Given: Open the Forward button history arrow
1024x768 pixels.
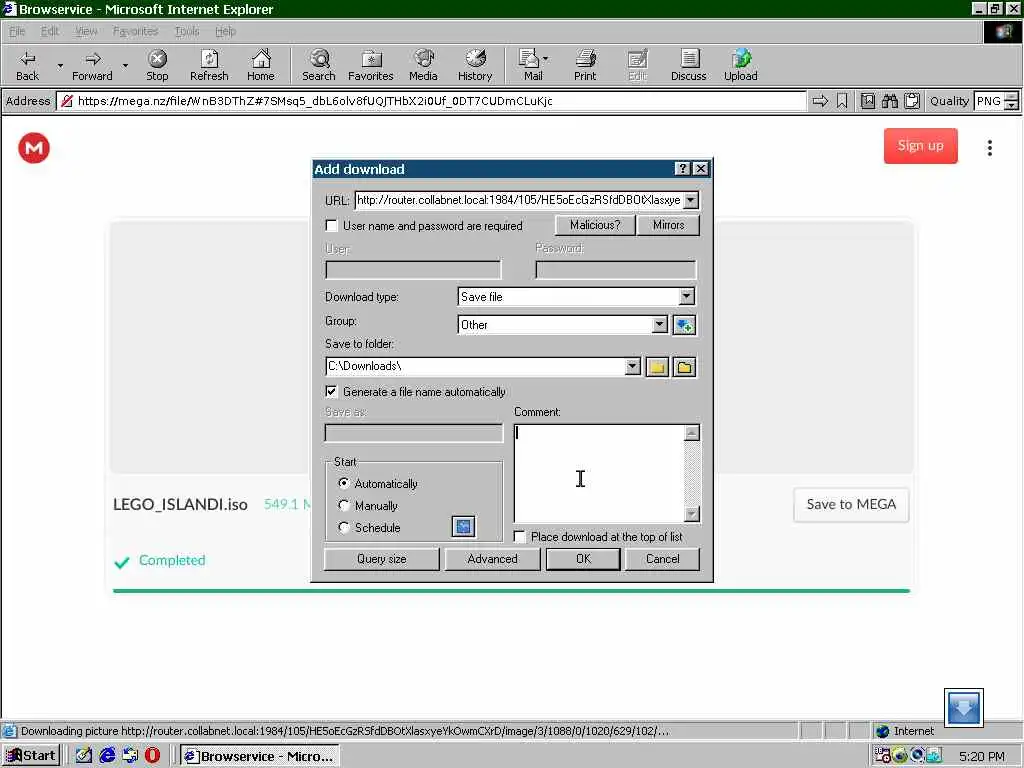Looking at the screenshot, I should [125, 65].
